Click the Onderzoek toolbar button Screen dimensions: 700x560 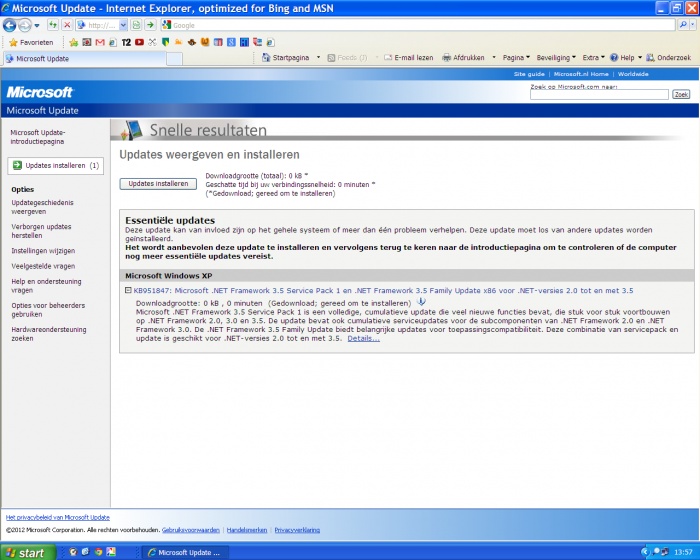(668, 58)
